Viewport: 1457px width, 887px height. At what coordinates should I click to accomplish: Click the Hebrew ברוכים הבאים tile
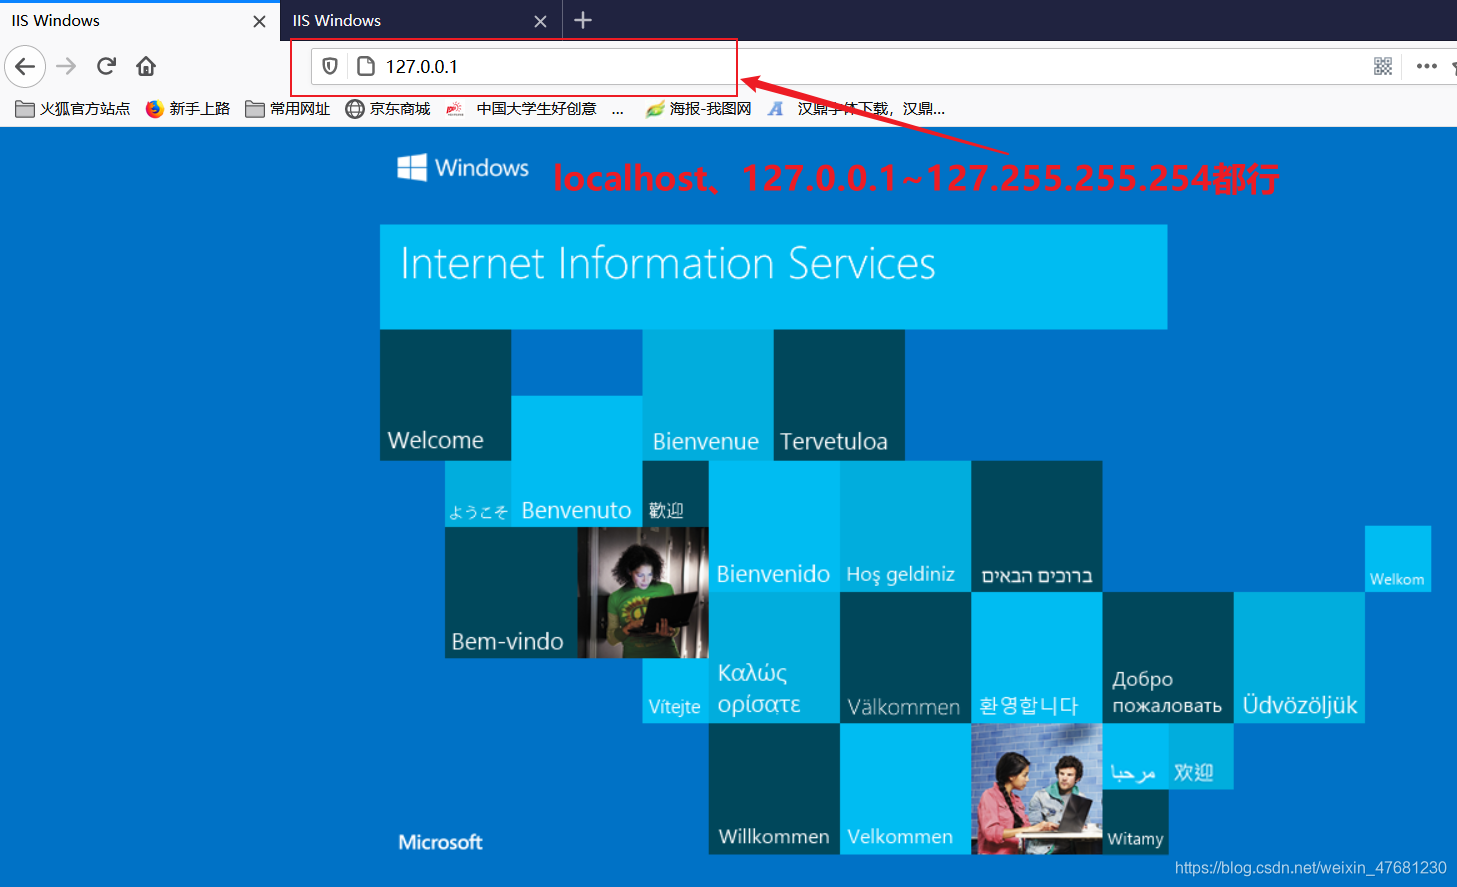[1036, 526]
